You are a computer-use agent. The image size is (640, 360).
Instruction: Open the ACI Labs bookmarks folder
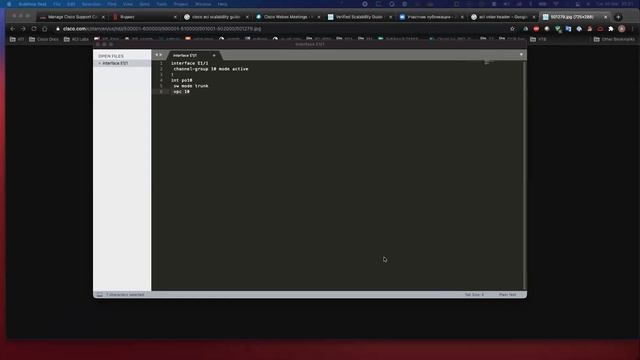click(76, 40)
